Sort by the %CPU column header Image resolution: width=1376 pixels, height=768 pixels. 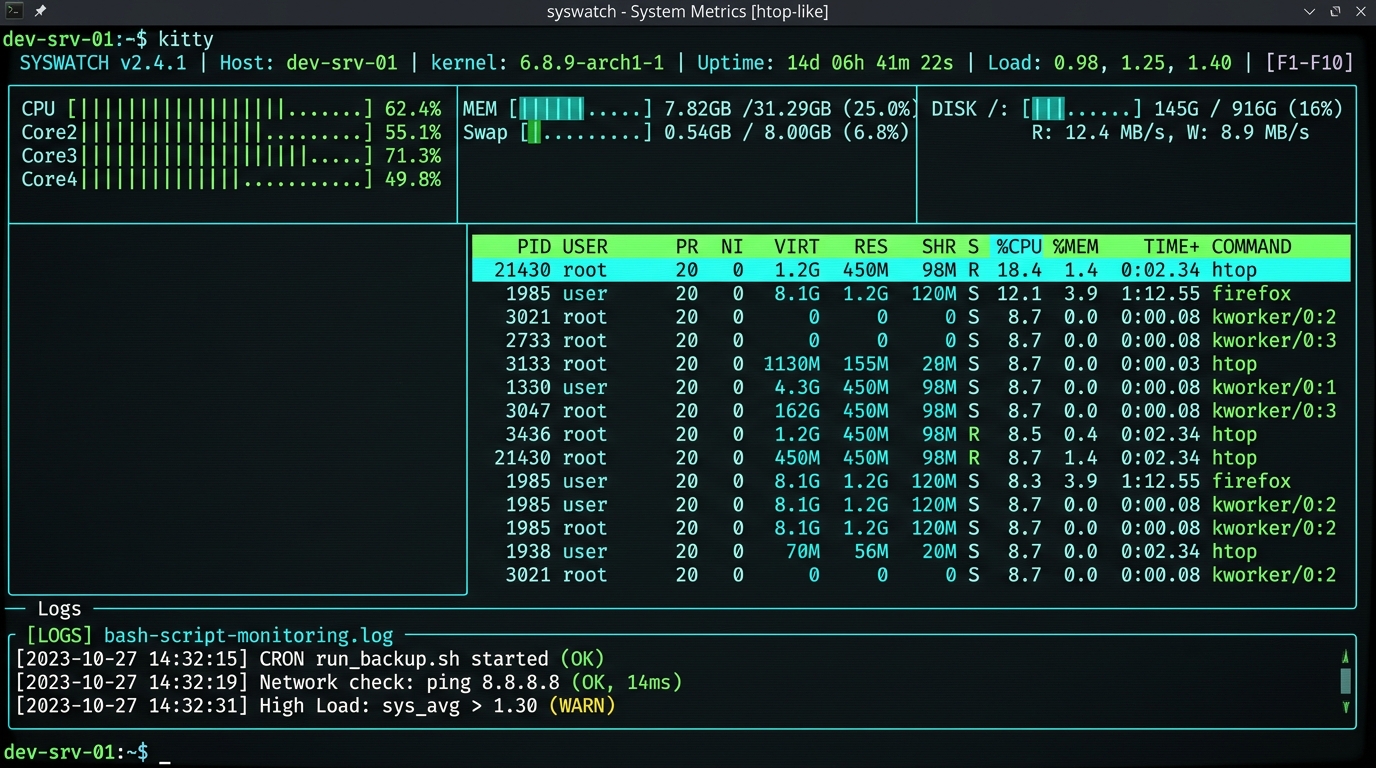click(x=1019, y=246)
